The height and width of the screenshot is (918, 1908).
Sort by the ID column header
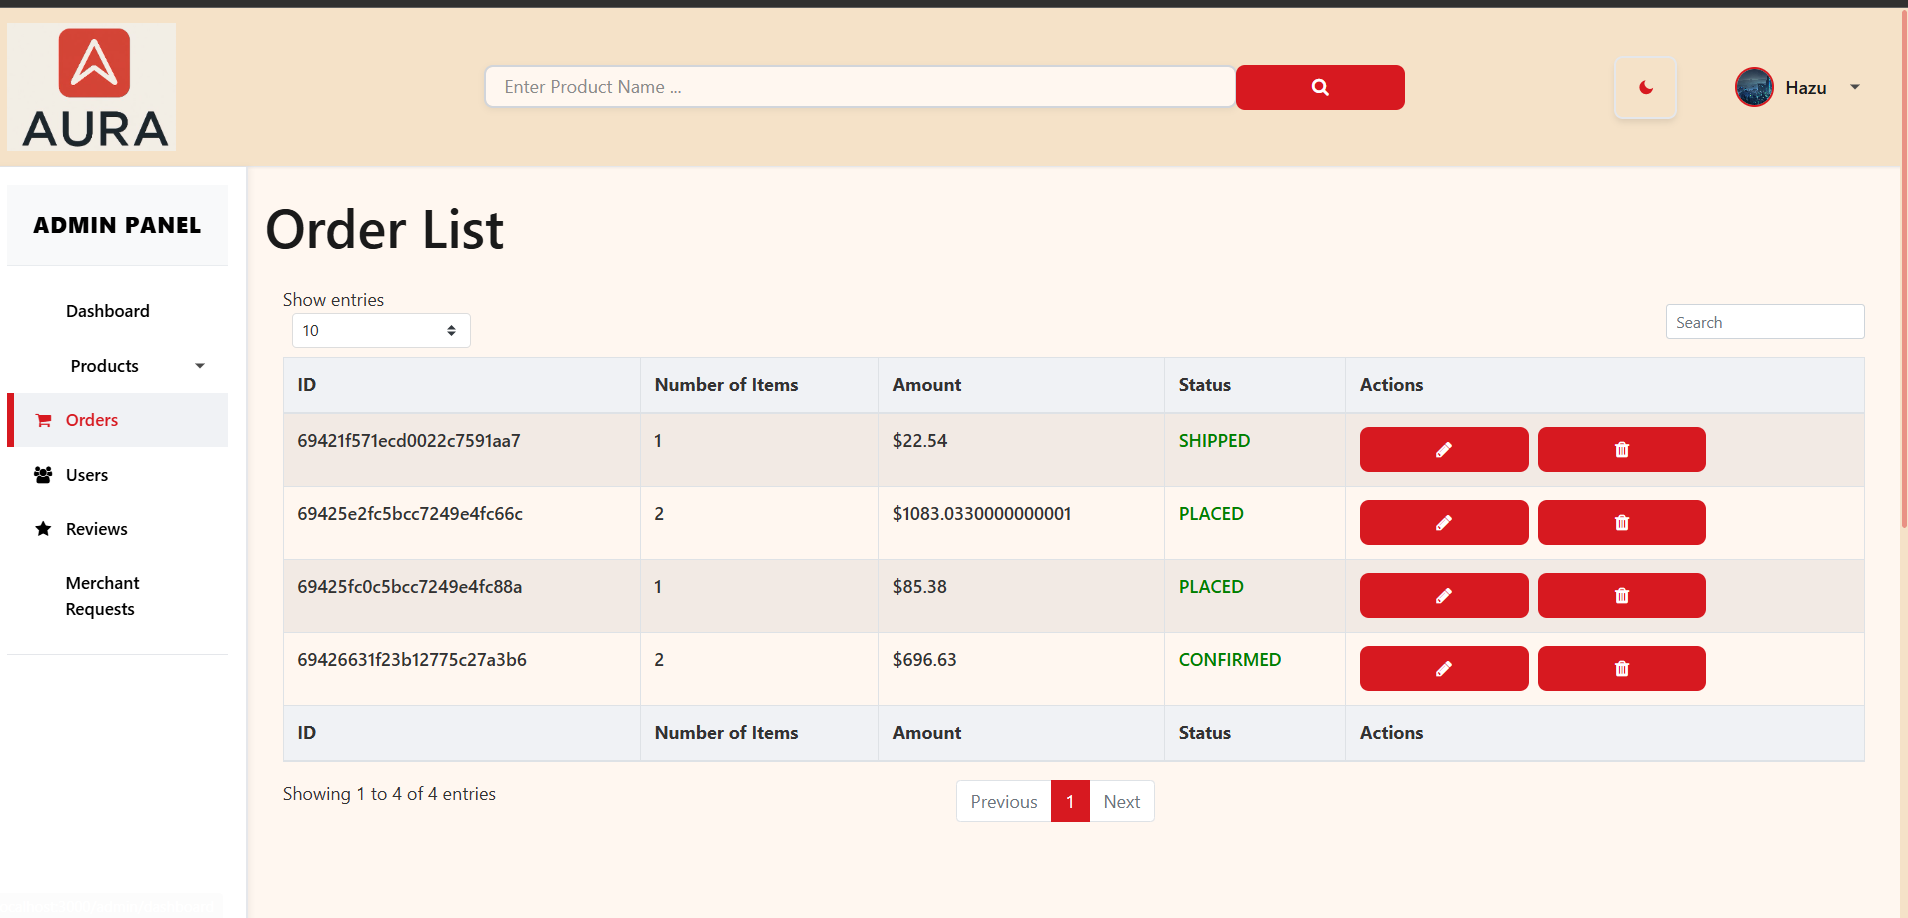(462, 385)
